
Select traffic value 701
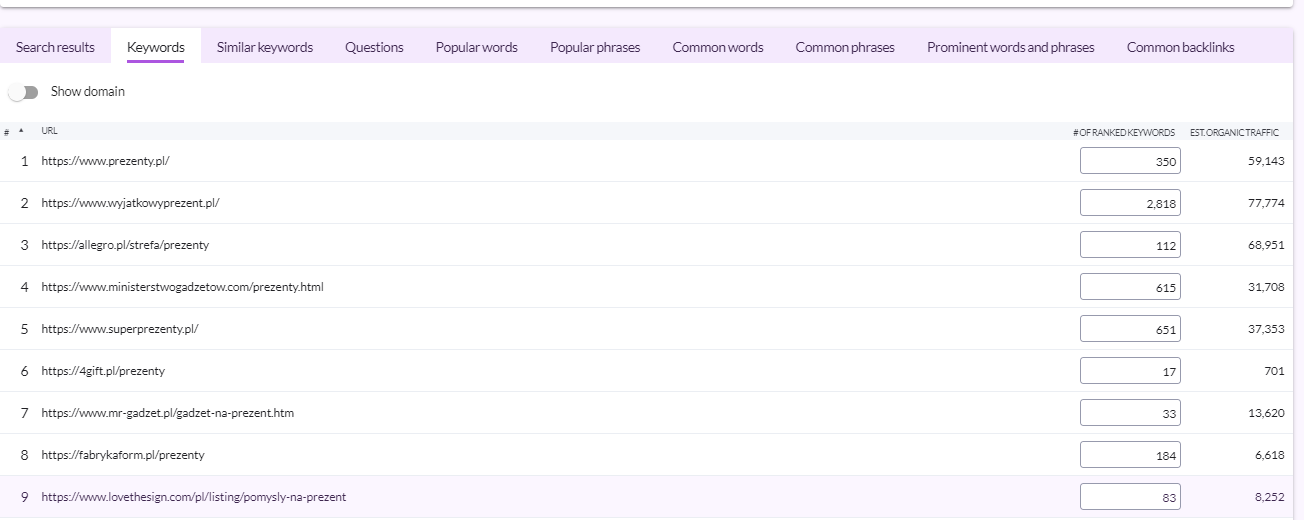1274,371
